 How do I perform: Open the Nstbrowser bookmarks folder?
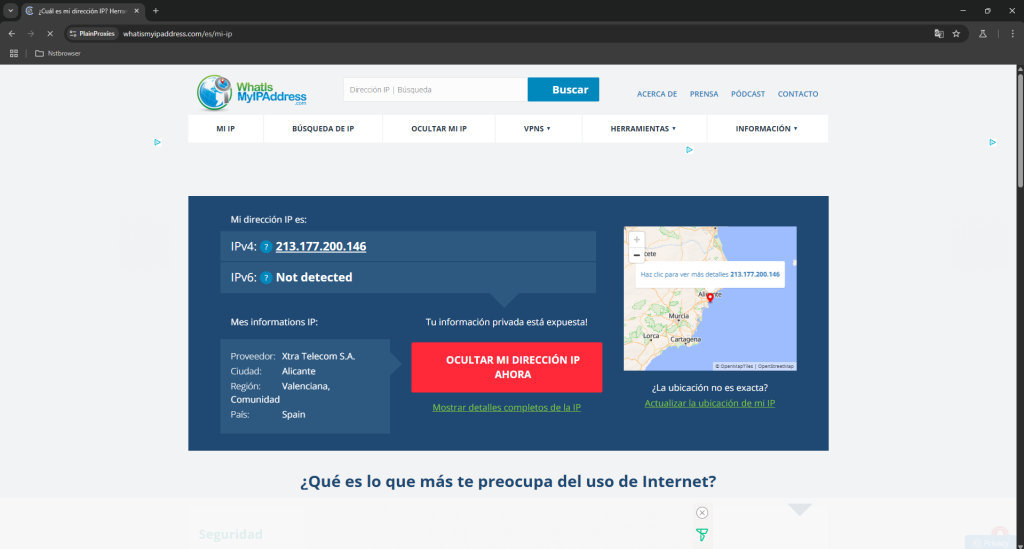[x=57, y=54]
